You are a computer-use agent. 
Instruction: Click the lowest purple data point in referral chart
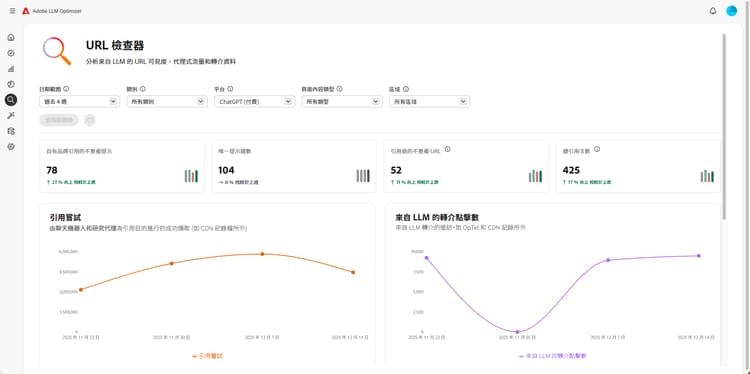point(517,332)
